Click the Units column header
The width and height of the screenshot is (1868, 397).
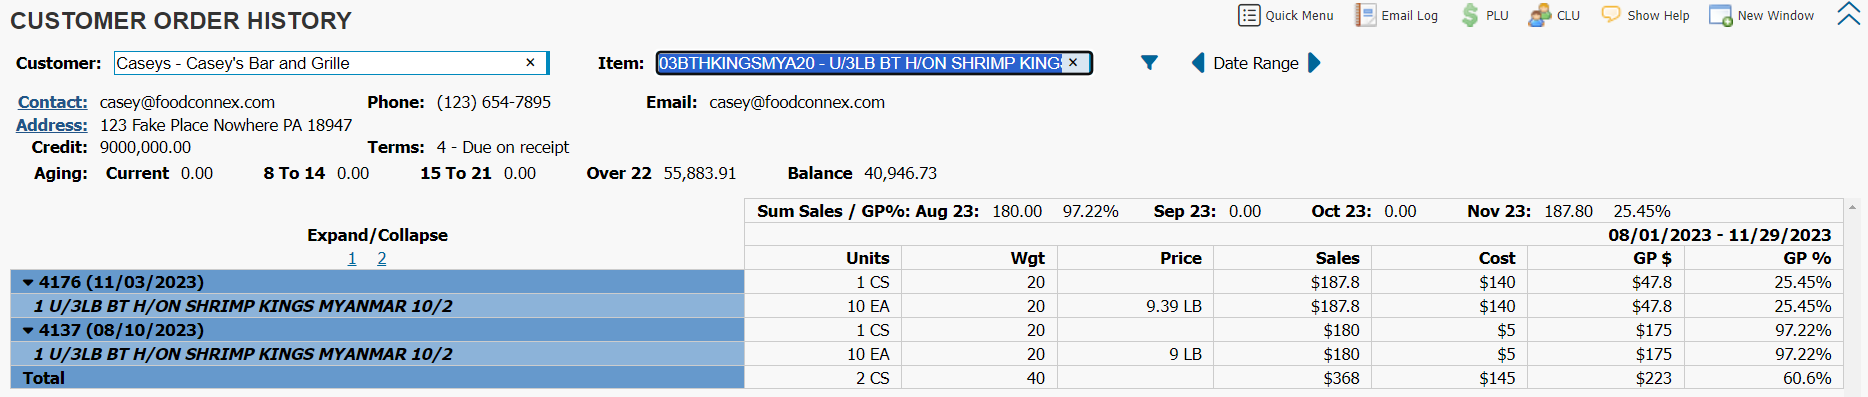click(x=867, y=258)
